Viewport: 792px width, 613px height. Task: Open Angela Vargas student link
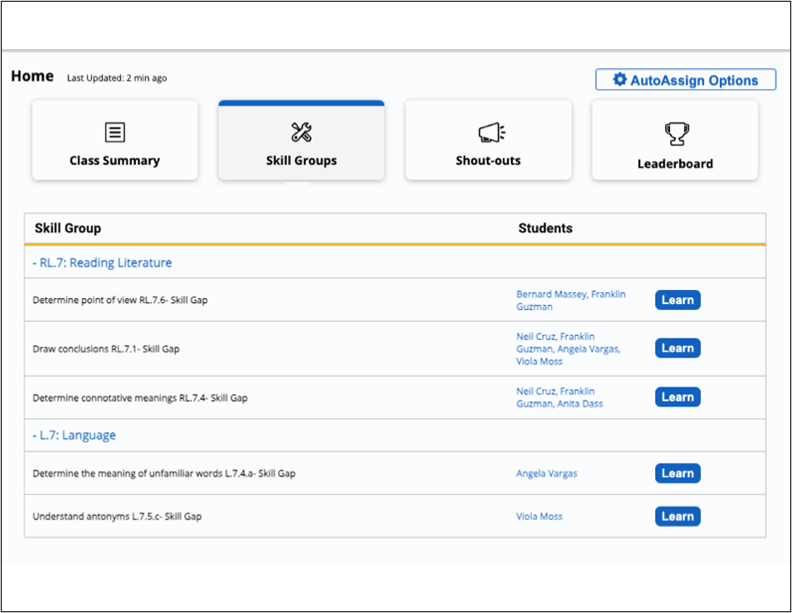(547, 474)
